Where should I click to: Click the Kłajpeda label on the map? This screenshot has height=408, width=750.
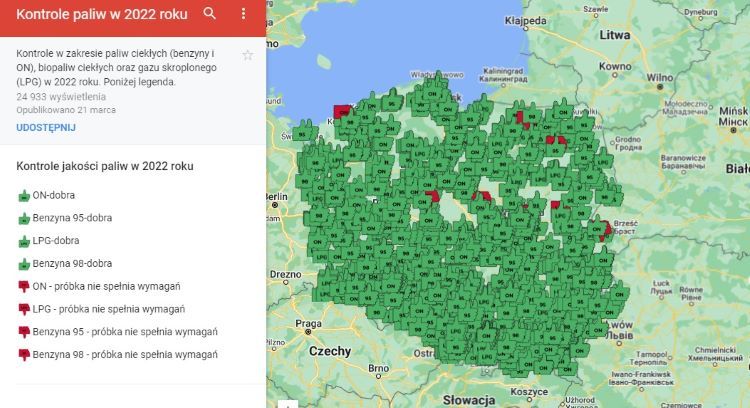coord(526,21)
